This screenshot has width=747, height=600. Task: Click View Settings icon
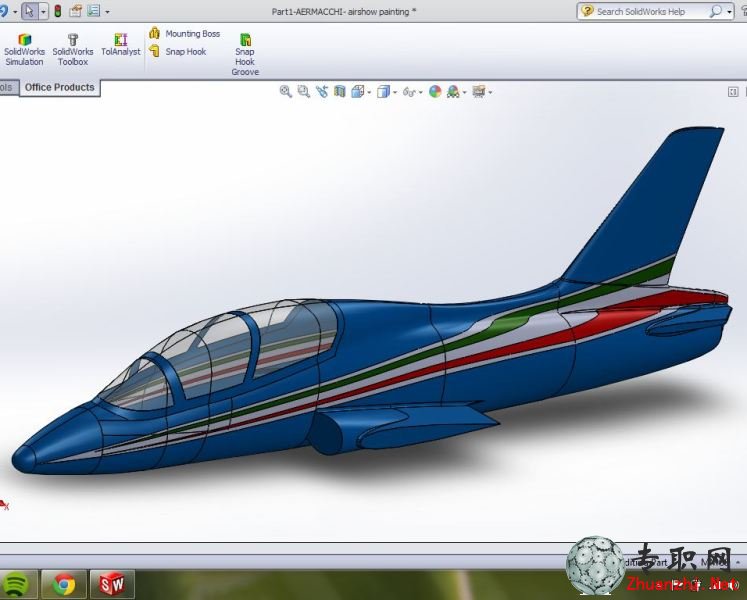point(479,92)
